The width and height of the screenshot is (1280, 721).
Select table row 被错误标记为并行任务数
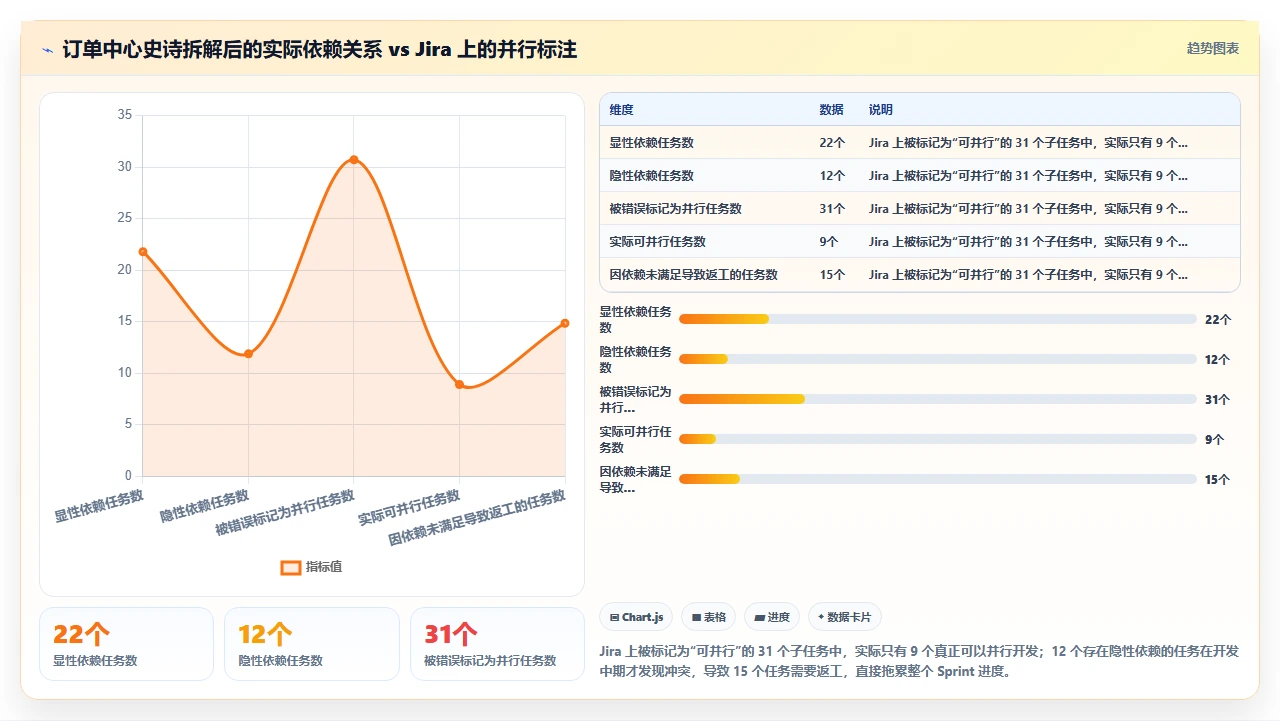tap(920, 209)
